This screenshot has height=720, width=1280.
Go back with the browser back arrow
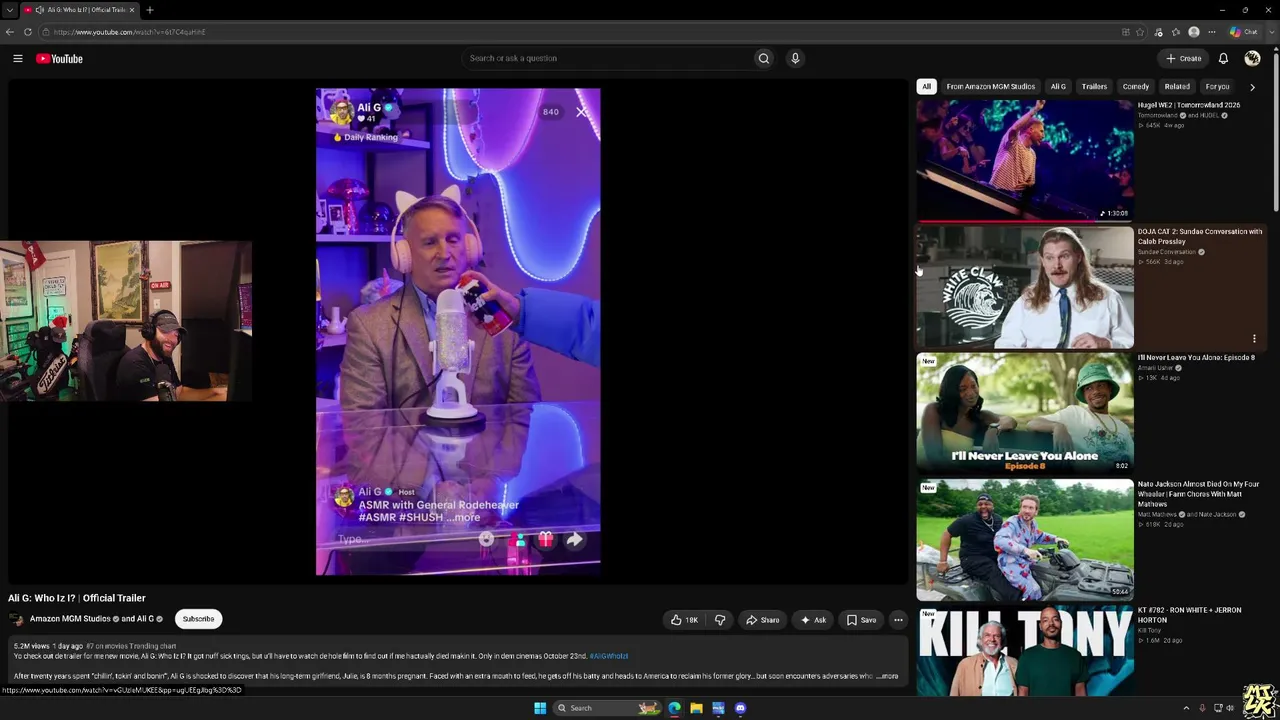pyautogui.click(x=10, y=32)
